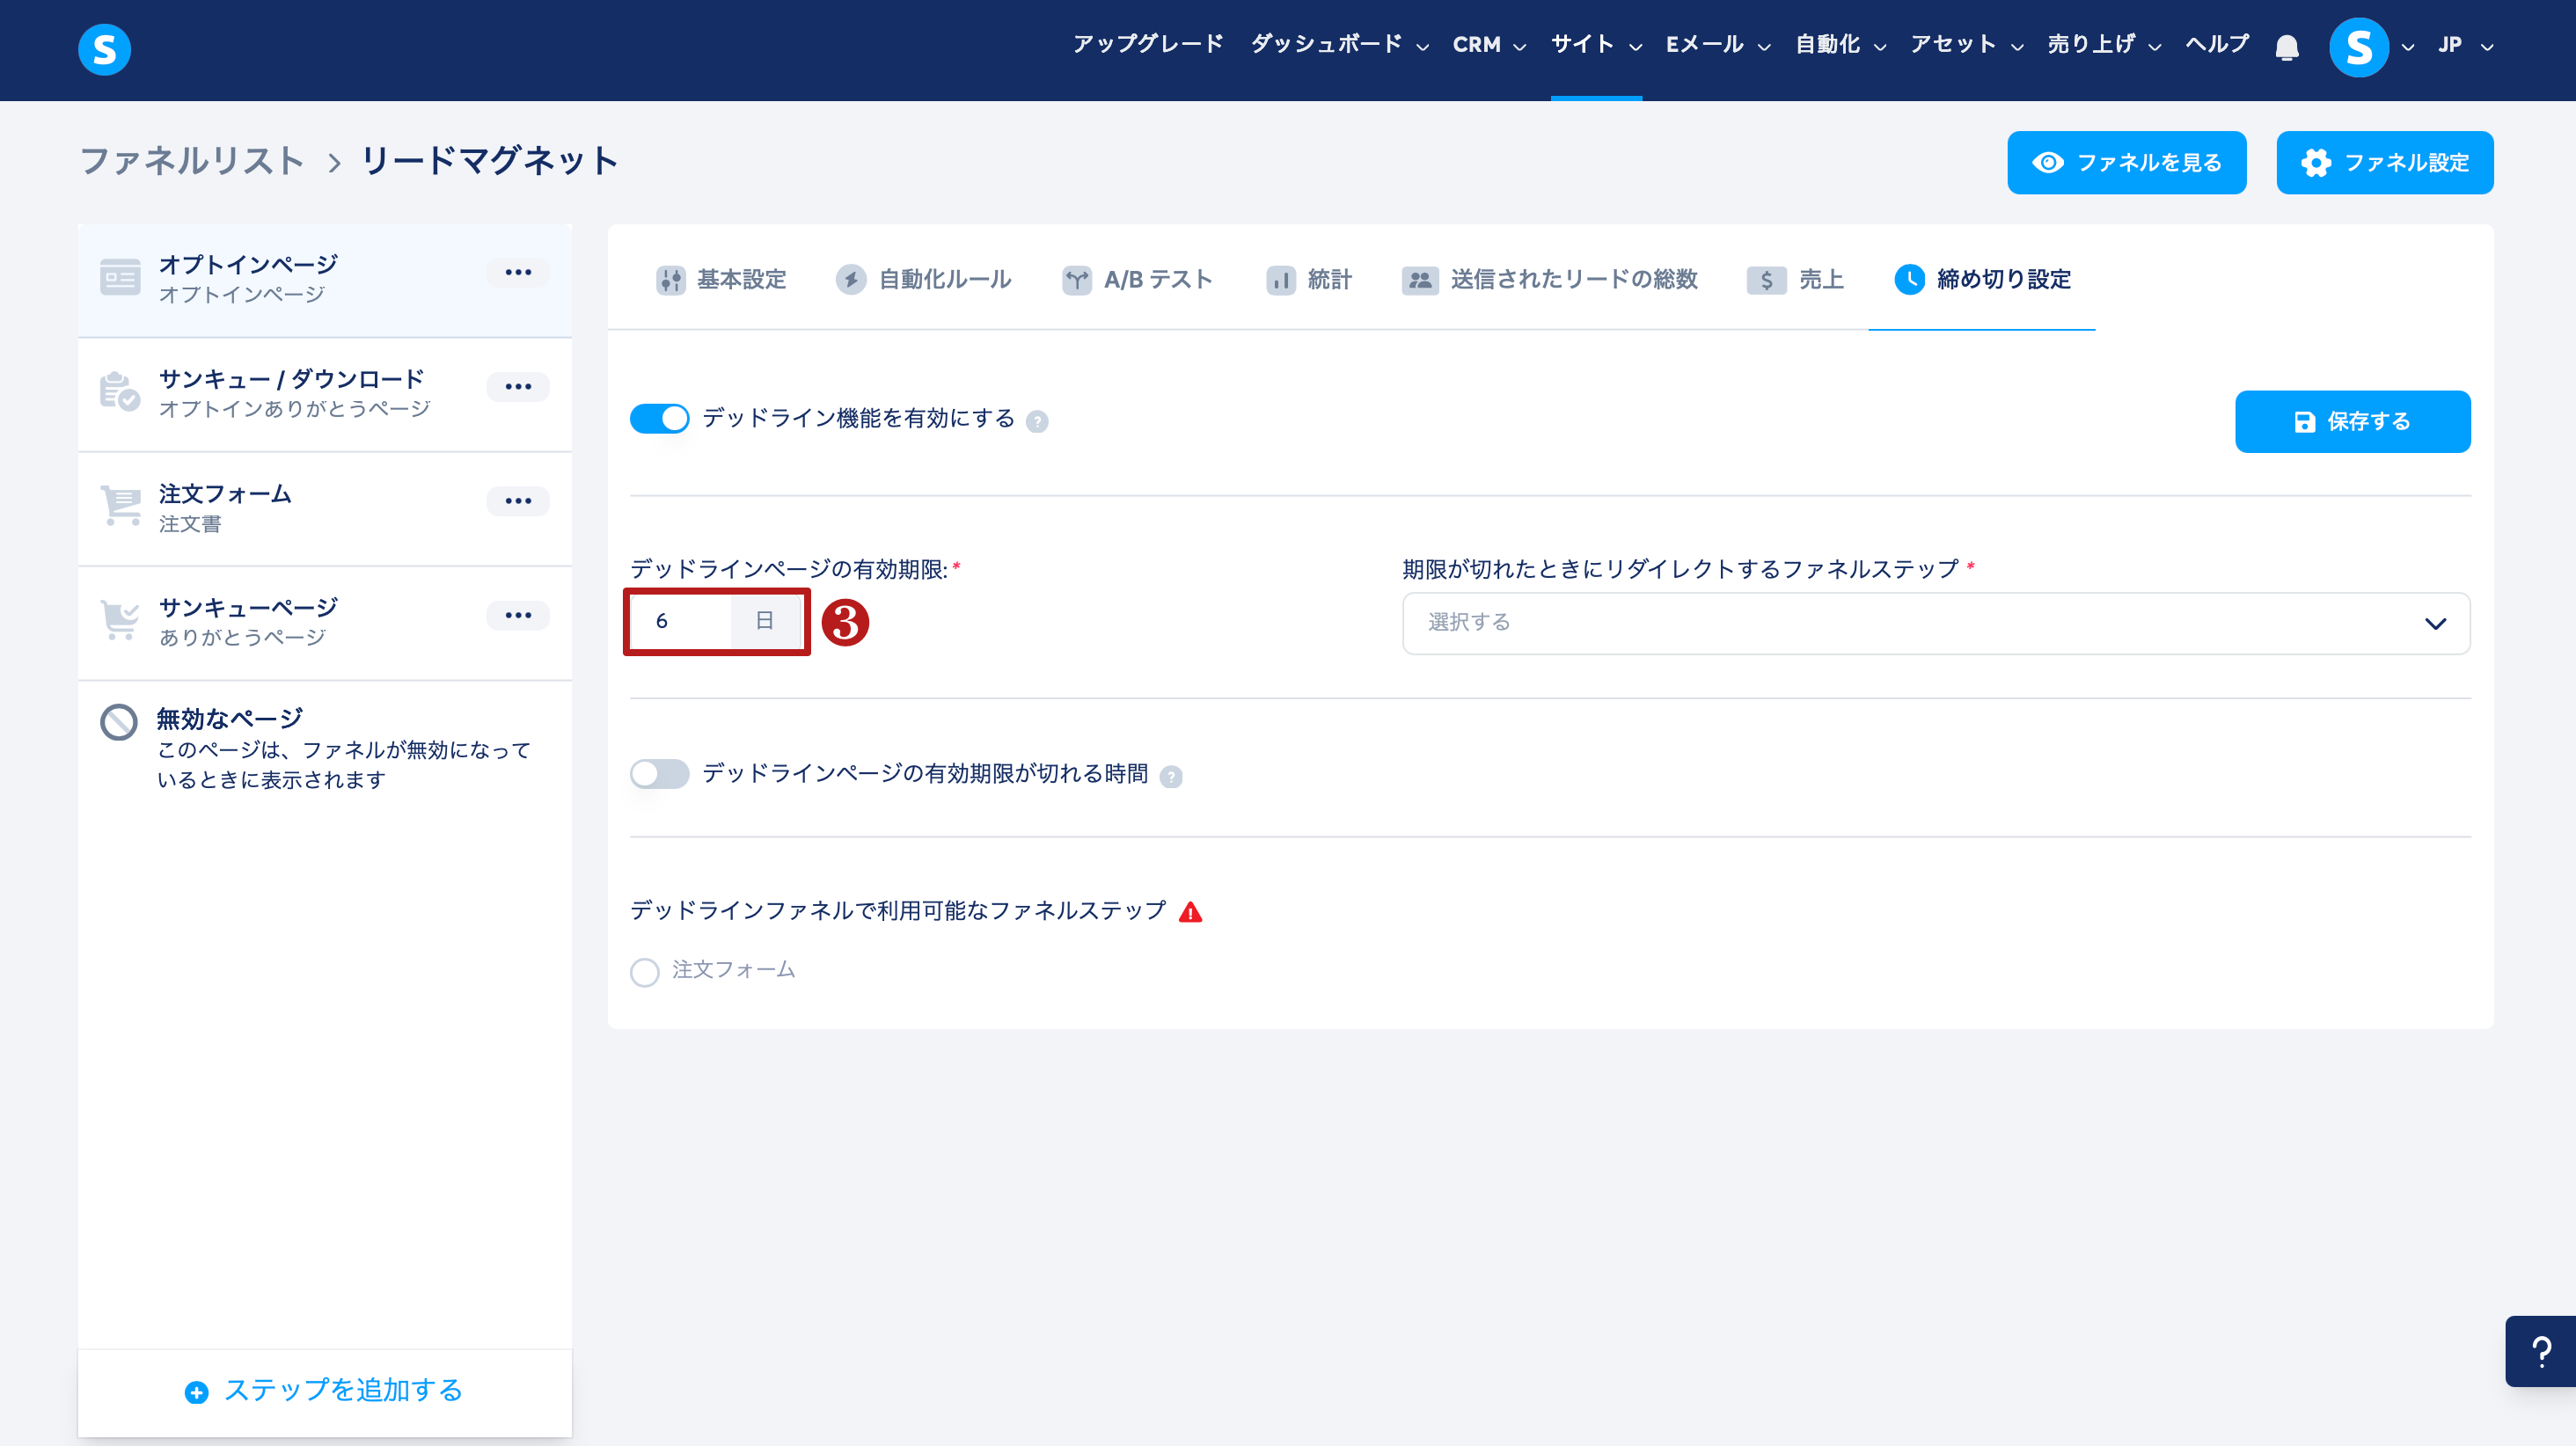Open three-dot menu for サンキューページ step

[517, 615]
